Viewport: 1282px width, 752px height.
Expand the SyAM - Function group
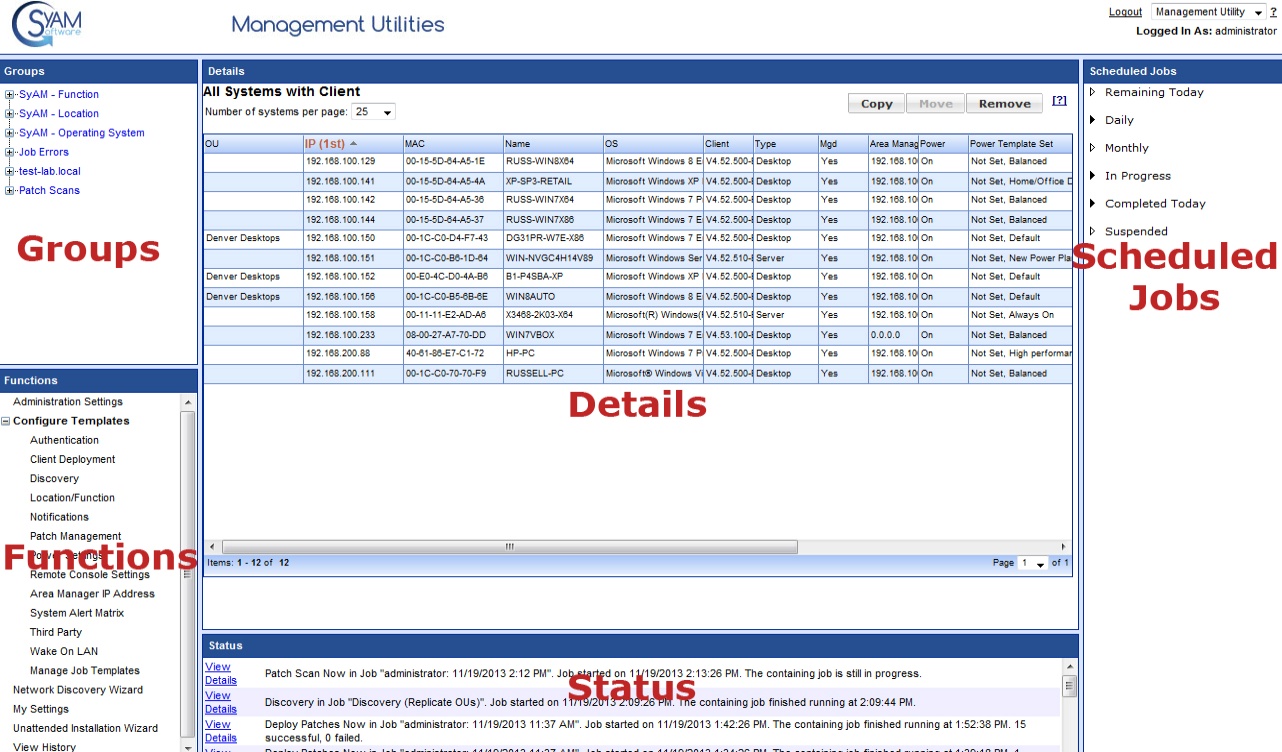point(10,95)
